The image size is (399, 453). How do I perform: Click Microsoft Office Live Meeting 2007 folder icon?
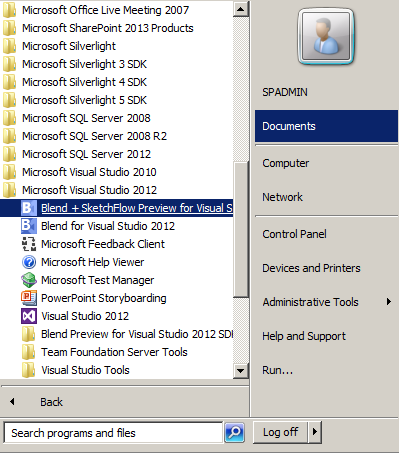(9, 10)
